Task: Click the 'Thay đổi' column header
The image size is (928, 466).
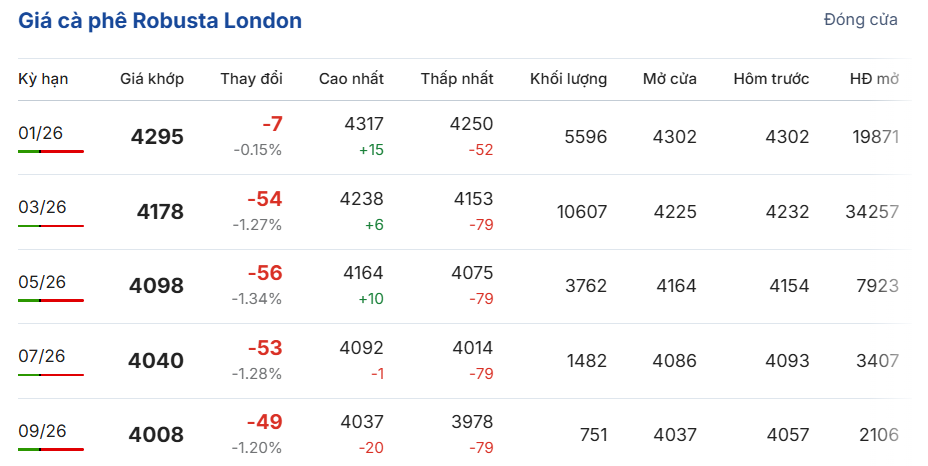Action: coord(252,79)
